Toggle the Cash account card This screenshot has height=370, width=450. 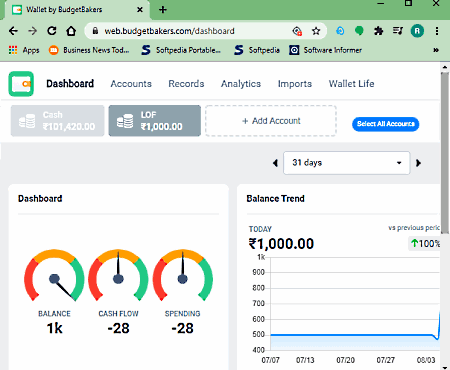click(57, 121)
